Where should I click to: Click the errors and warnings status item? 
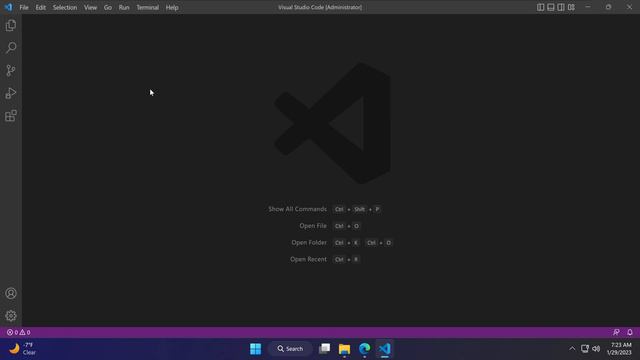click(18, 332)
